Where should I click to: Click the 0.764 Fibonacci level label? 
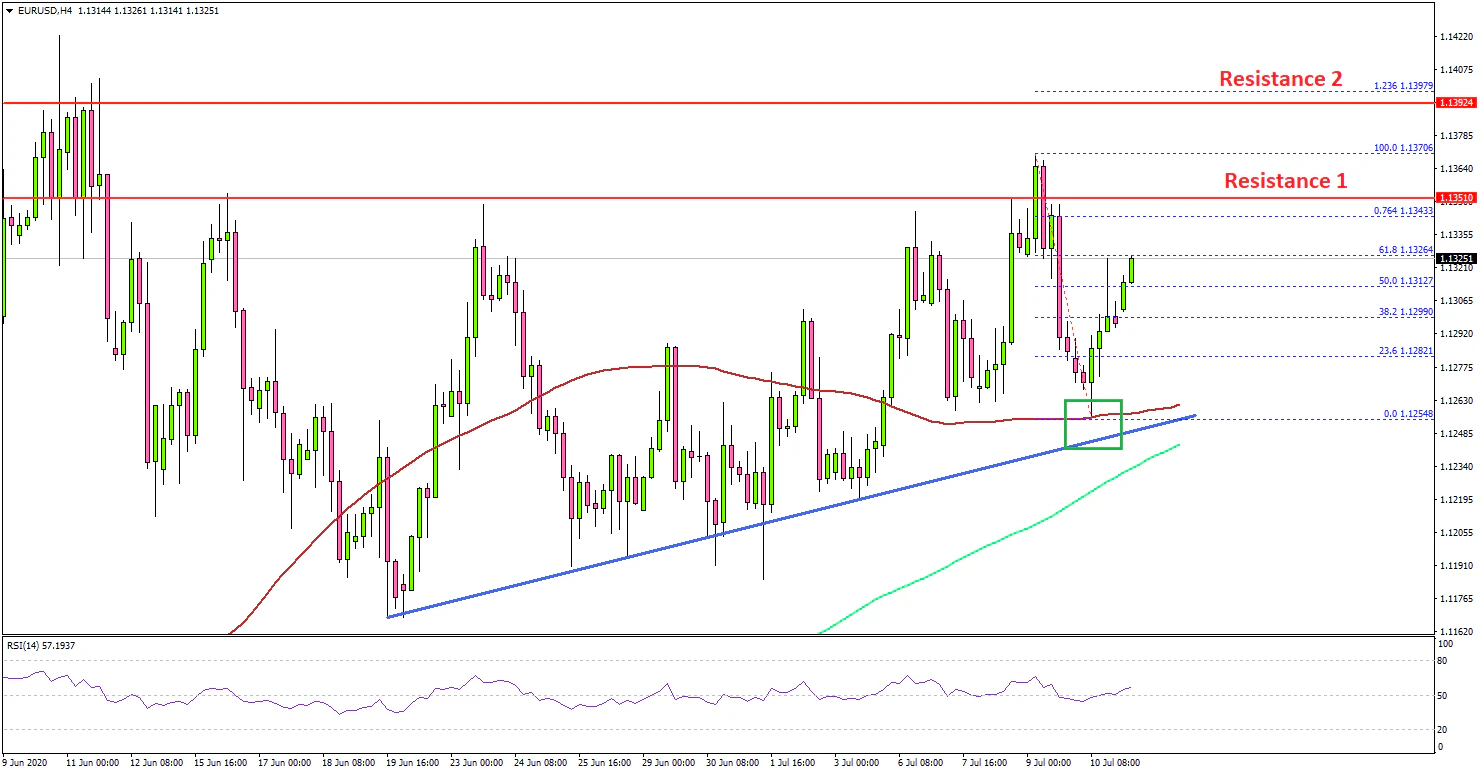point(1405,211)
